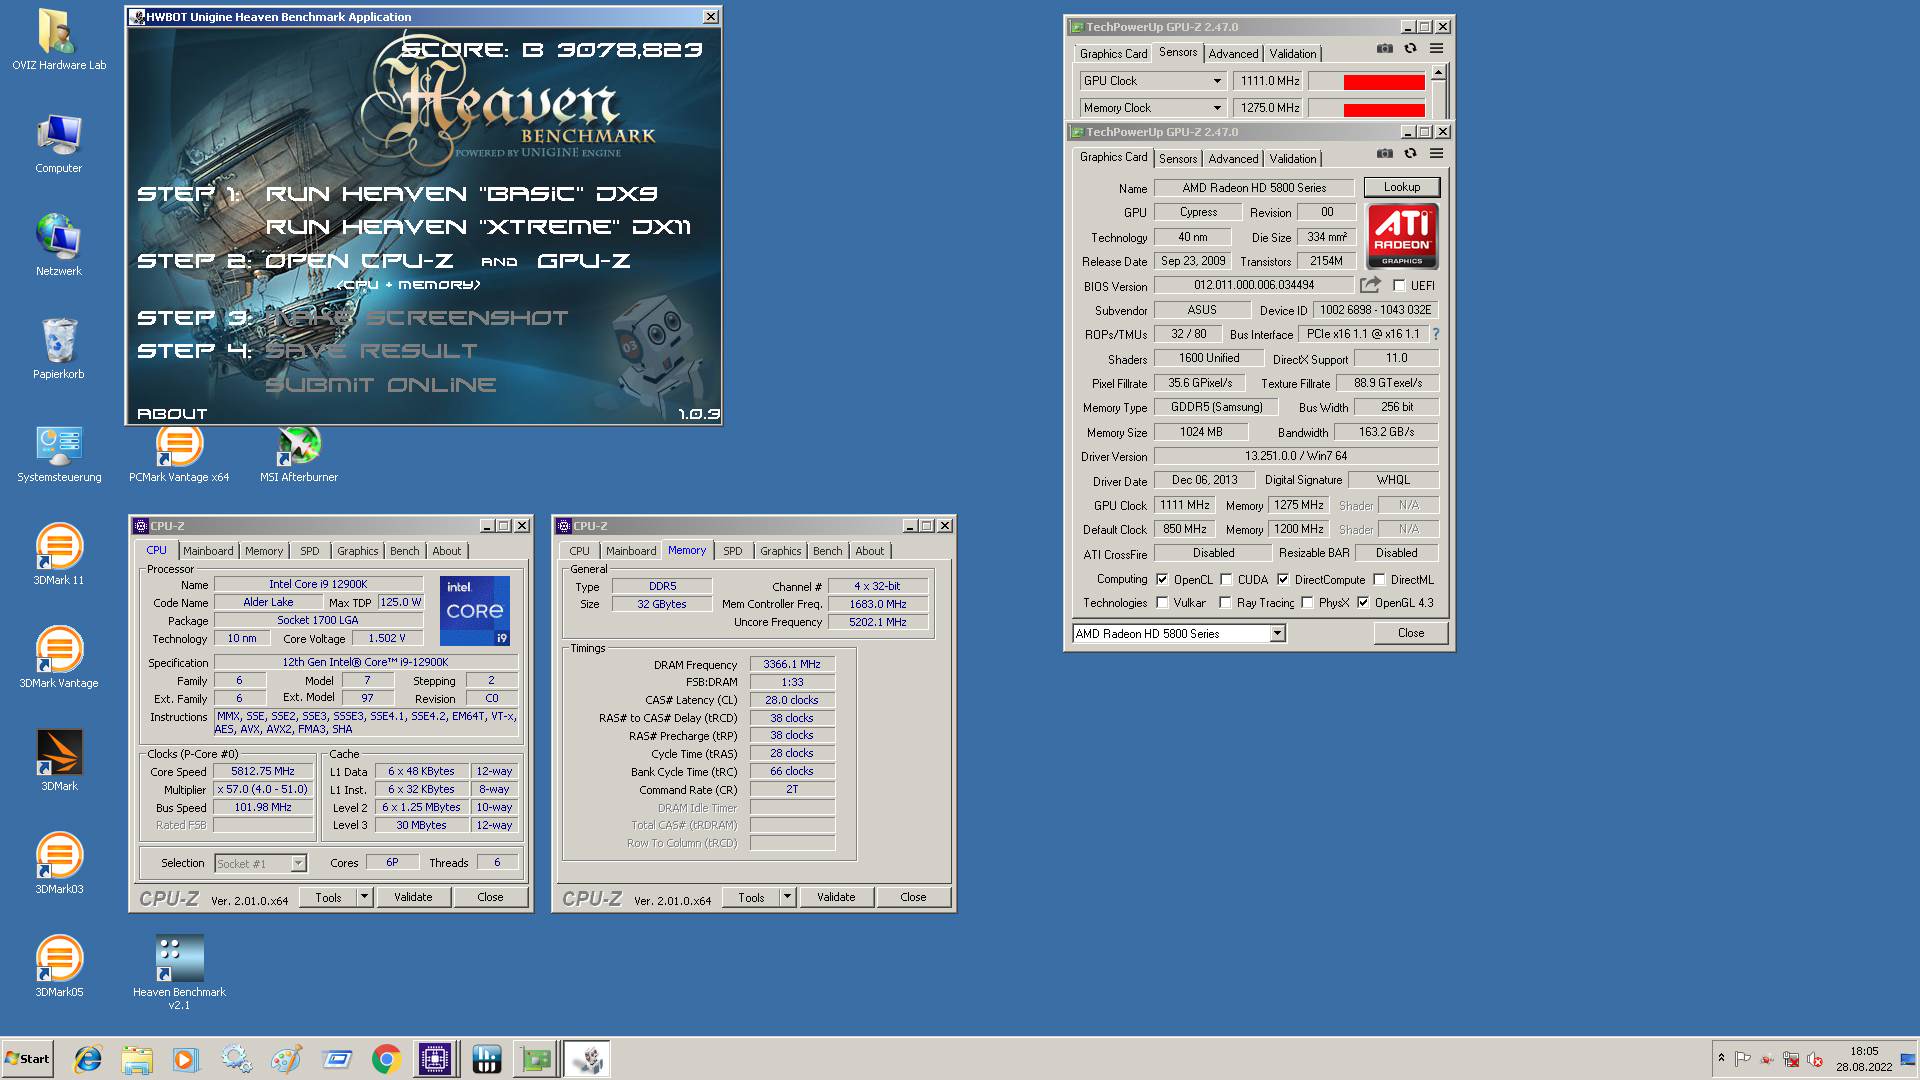
Task: Launch the PCMark Vantage x64 shortcut
Action: point(179,452)
